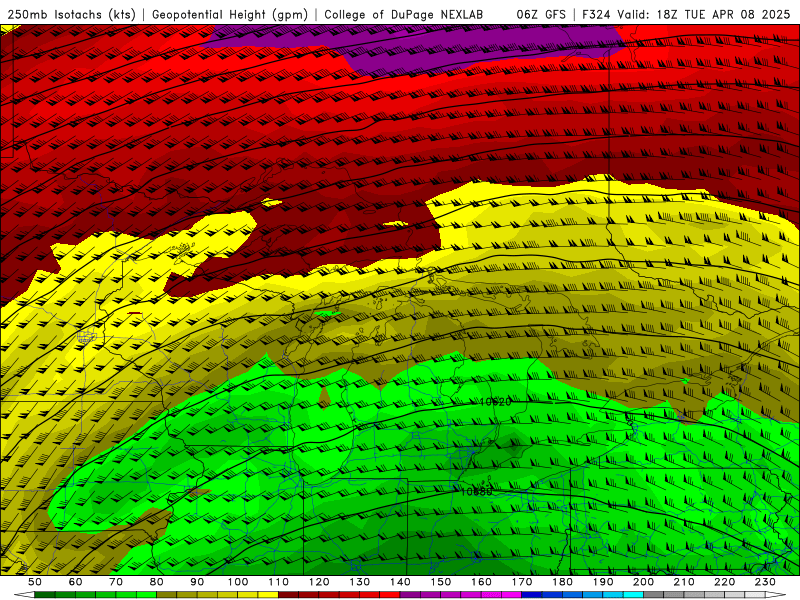800x600 pixels.
Task: Click the 'F324 Valid: 18Z TUE APR 08 2025' text
Action: (686, 14)
